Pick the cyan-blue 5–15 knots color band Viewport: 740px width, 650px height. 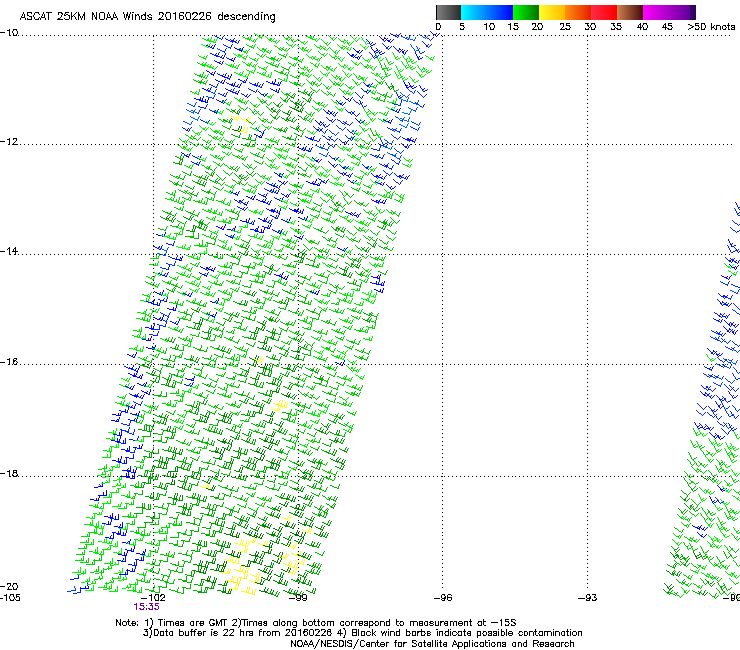pyautogui.click(x=487, y=12)
